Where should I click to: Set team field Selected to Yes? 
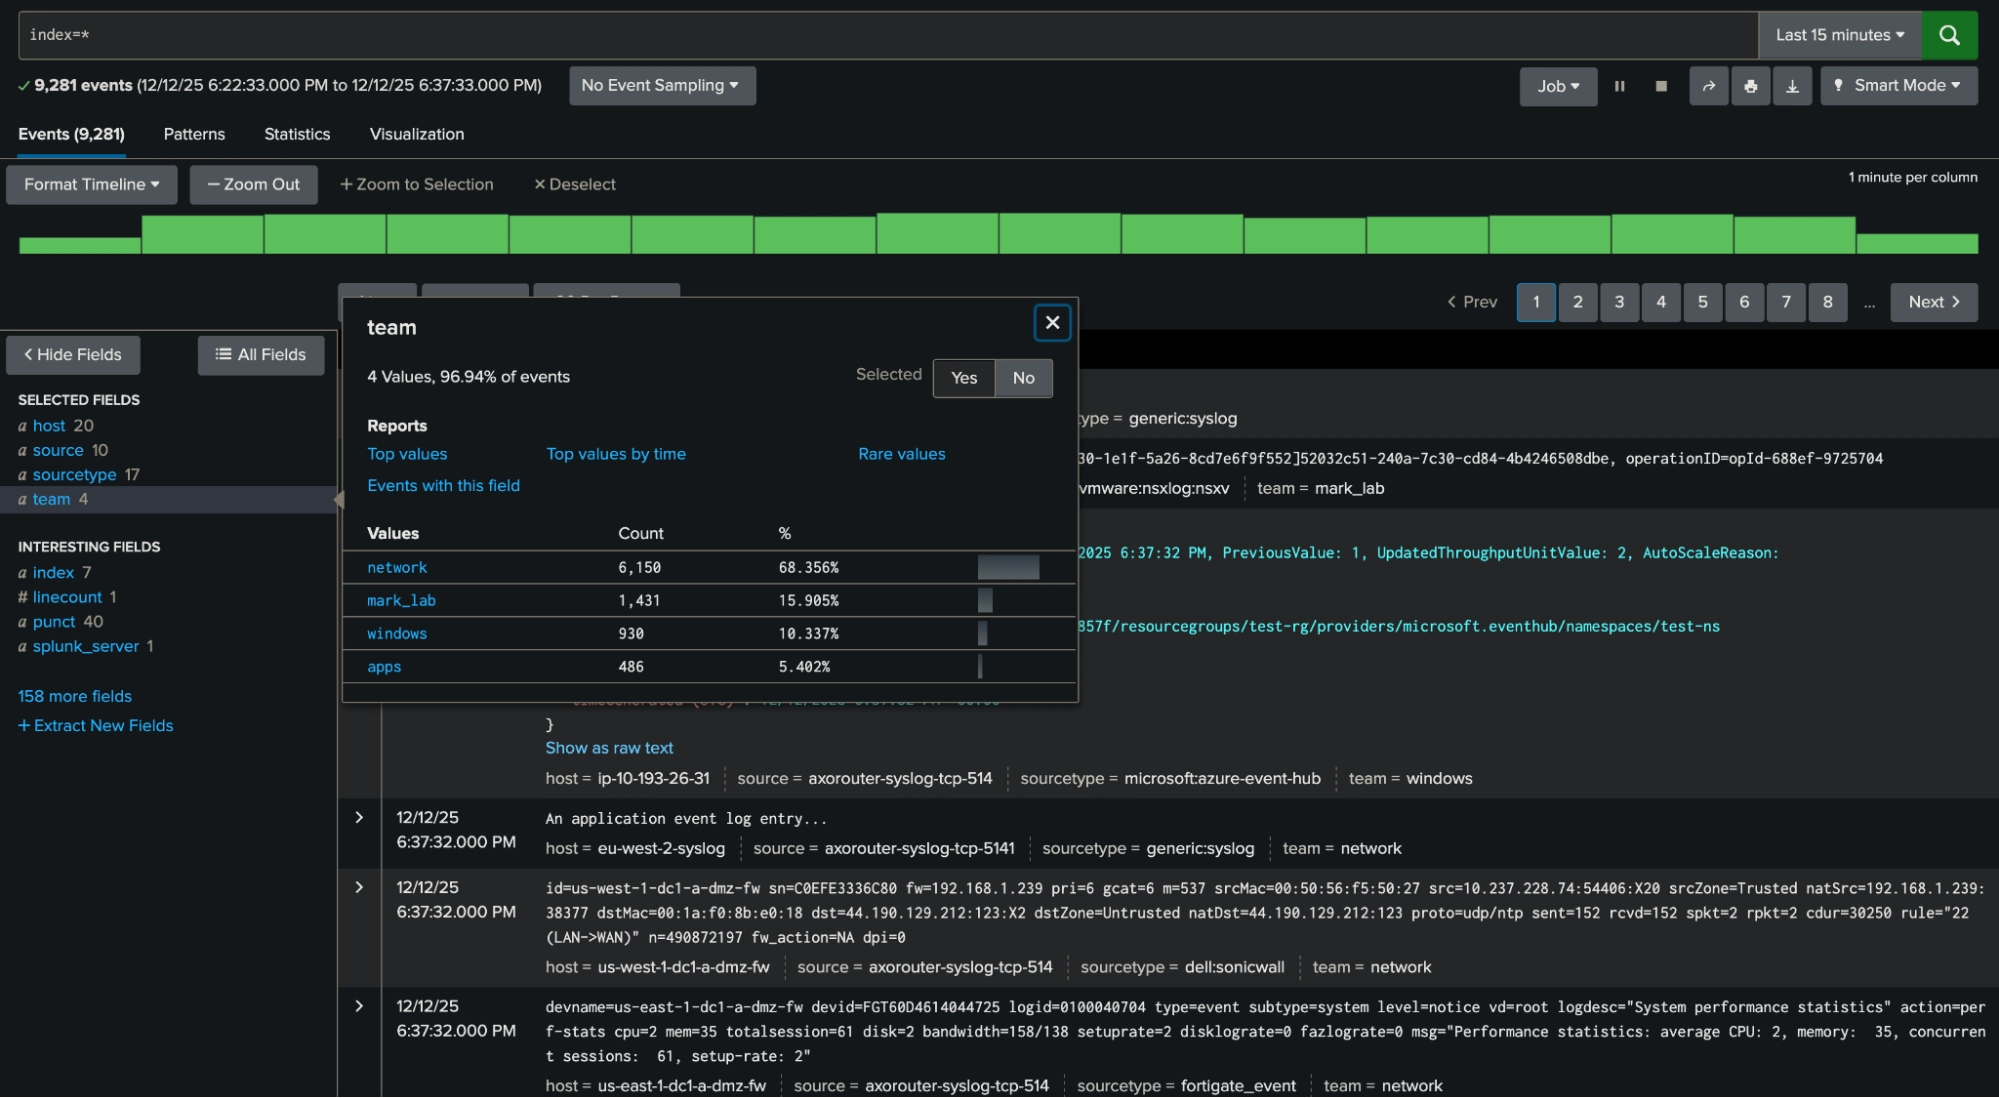pyautogui.click(x=963, y=378)
